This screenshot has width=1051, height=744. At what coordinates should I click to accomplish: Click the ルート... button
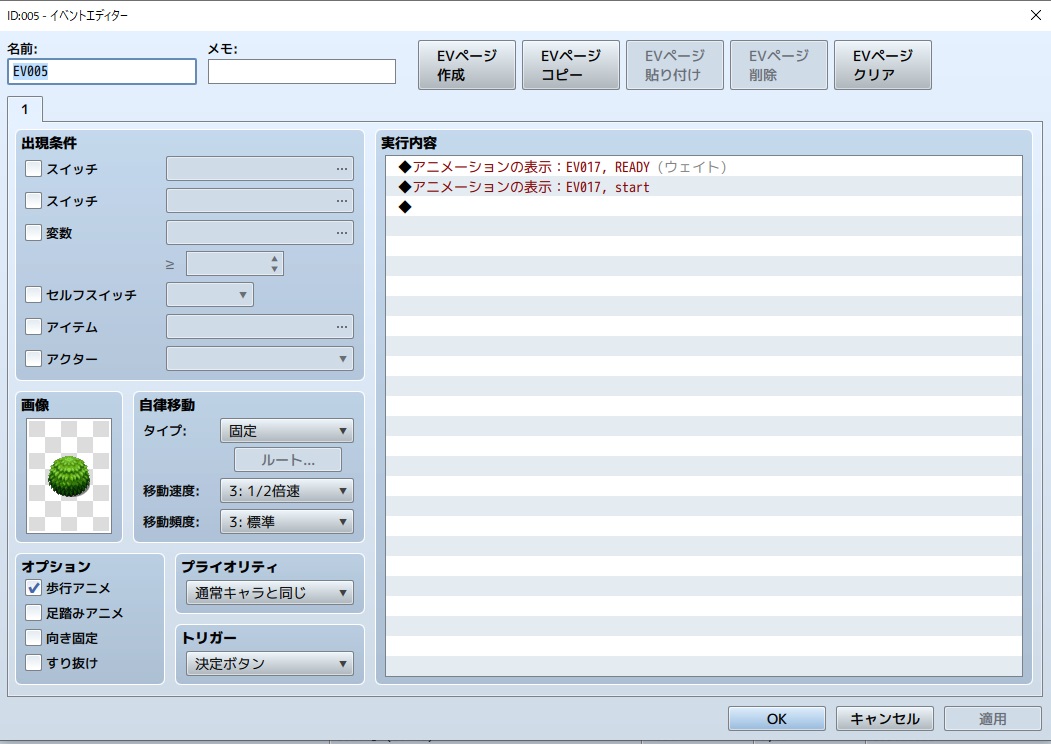(288, 460)
